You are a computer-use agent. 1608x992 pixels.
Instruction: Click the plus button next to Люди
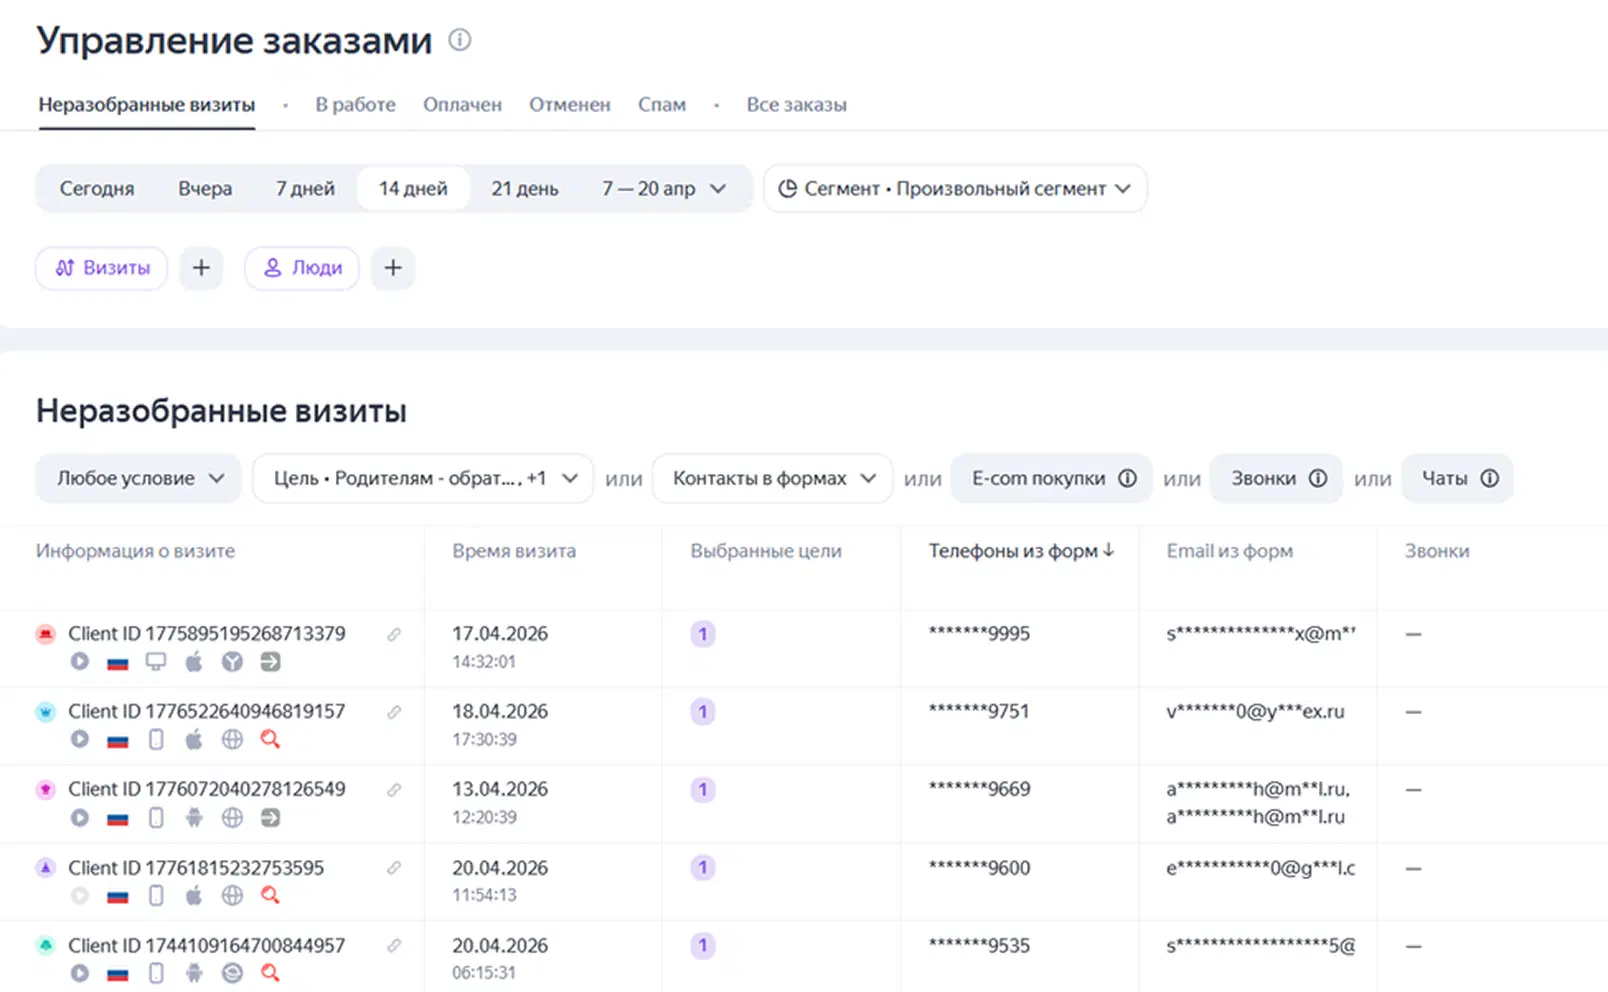tap(393, 268)
